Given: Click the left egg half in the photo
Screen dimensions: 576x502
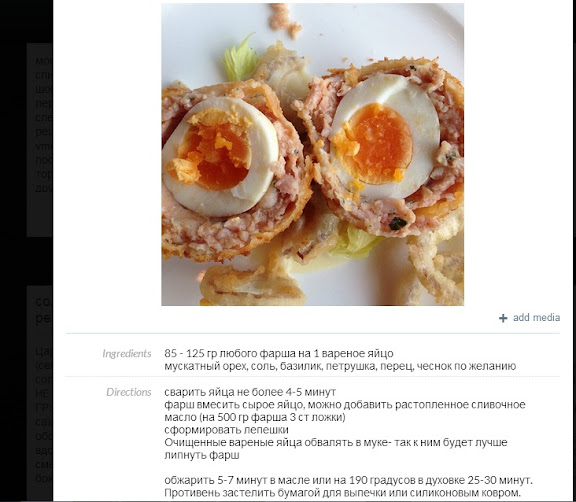Looking at the screenshot, I should pyautogui.click(x=220, y=156).
